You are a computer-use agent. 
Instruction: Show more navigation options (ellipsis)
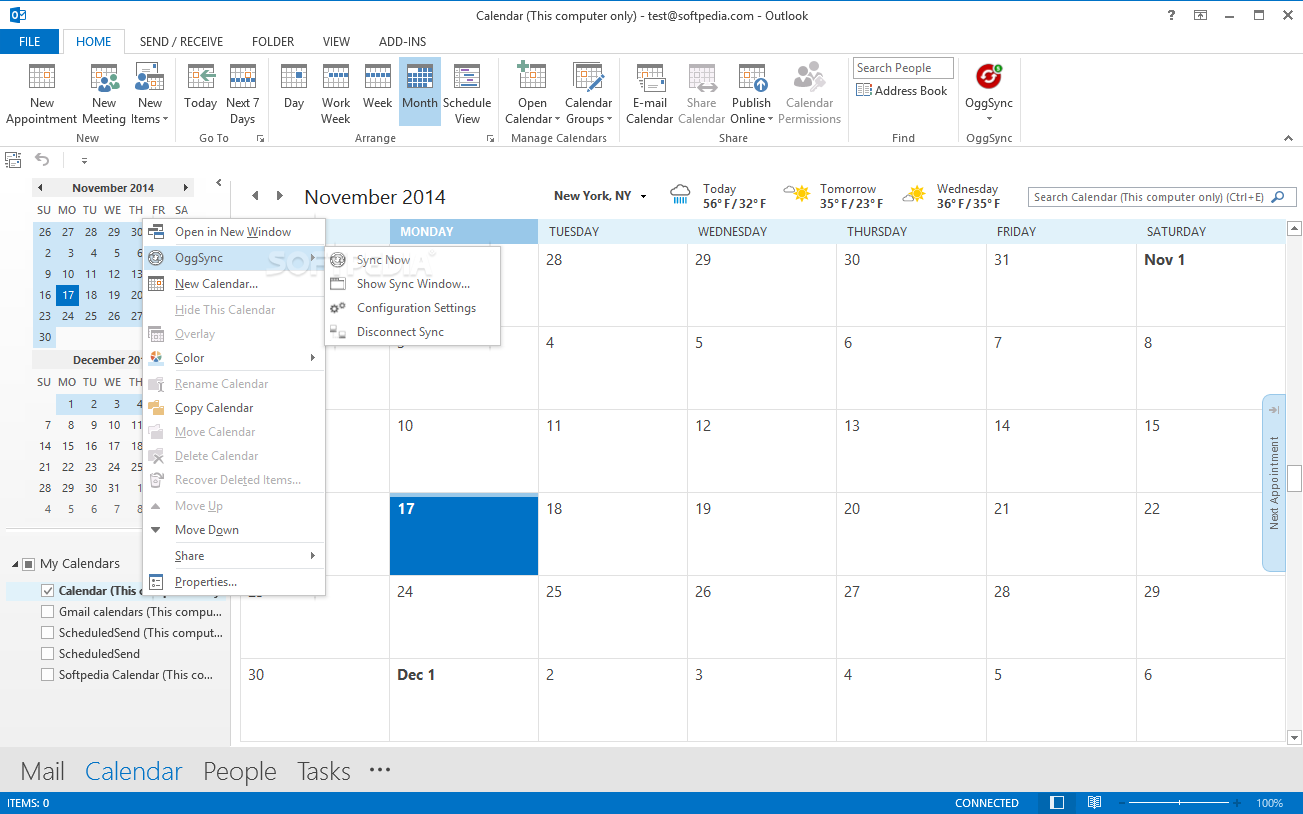pyautogui.click(x=380, y=770)
